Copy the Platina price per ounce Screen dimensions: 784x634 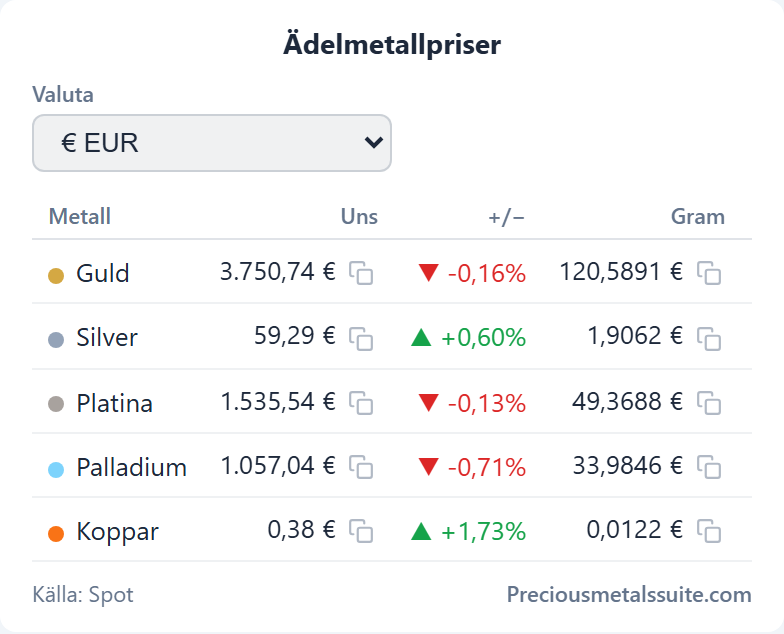click(361, 403)
